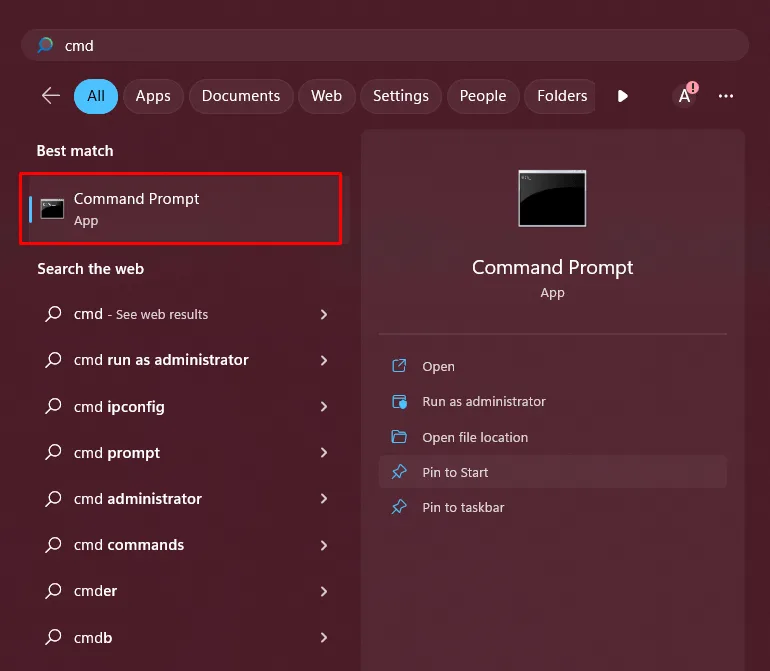Click the search box containing 'cmd'
770x671 pixels.
click(x=385, y=45)
